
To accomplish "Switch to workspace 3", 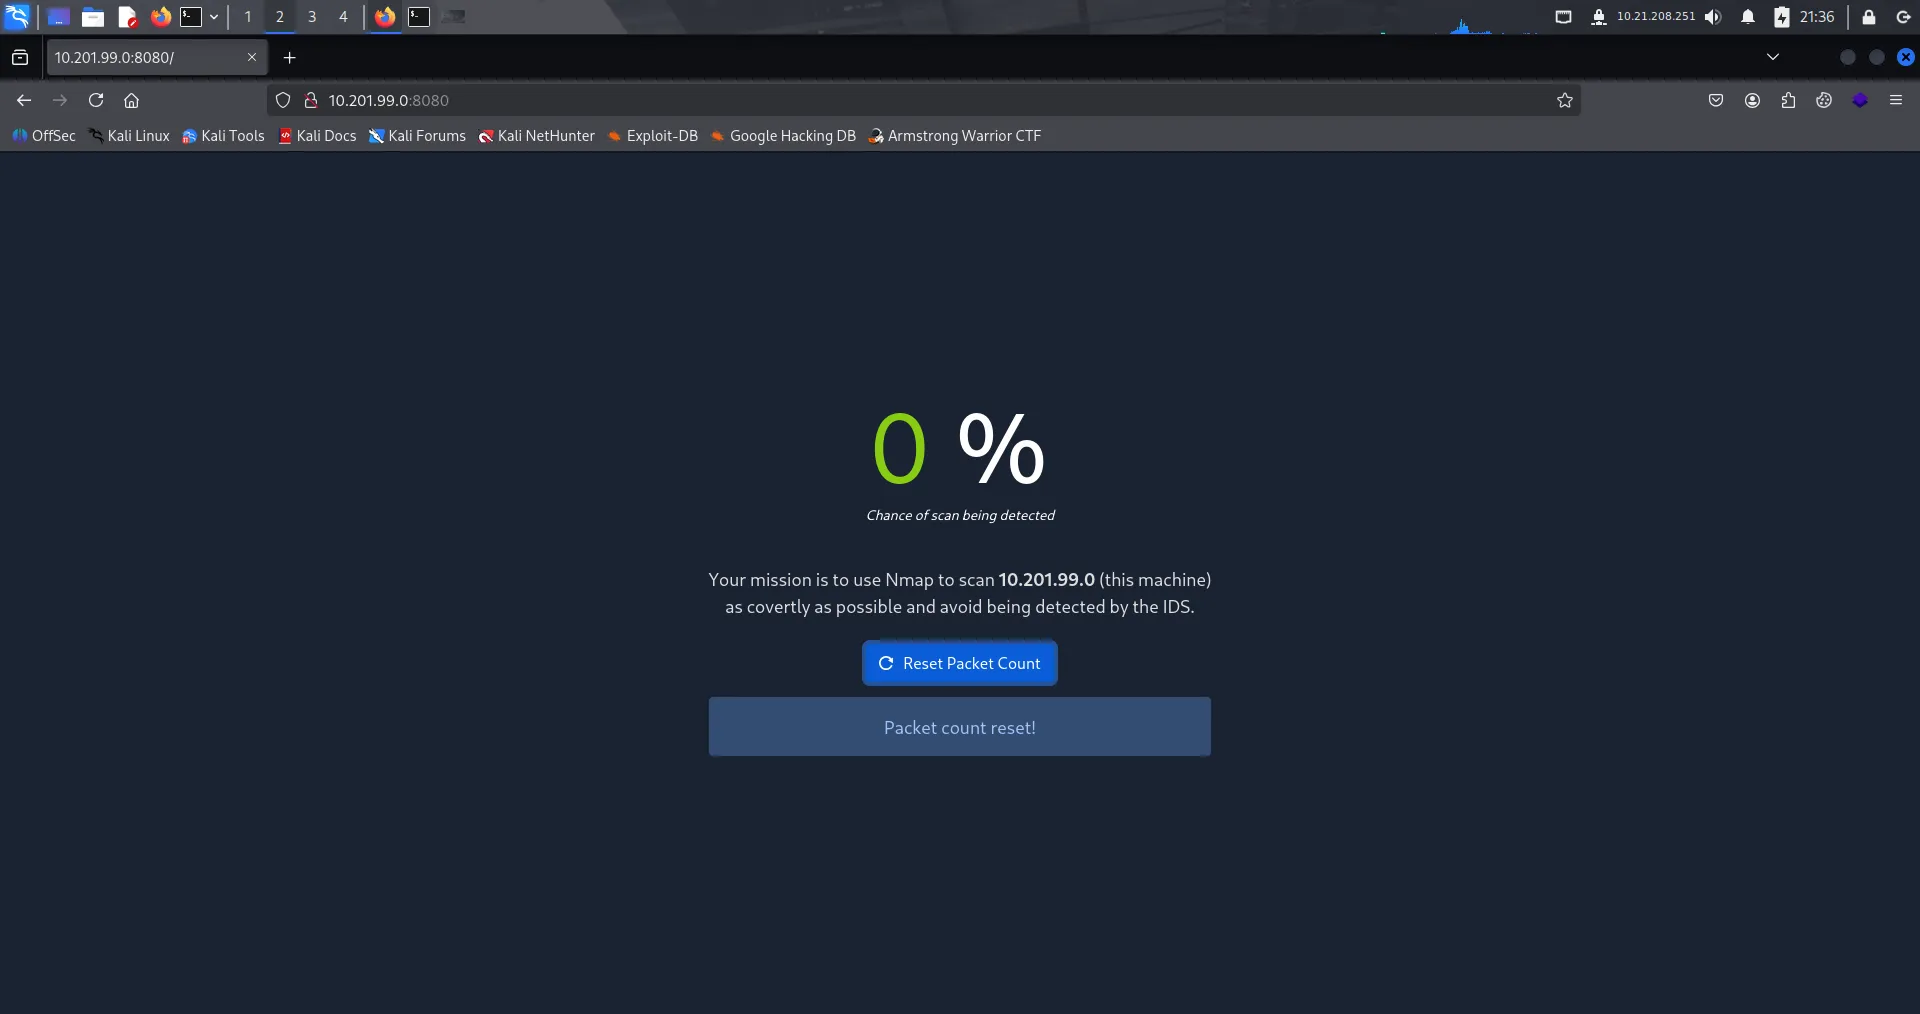I will coord(312,17).
